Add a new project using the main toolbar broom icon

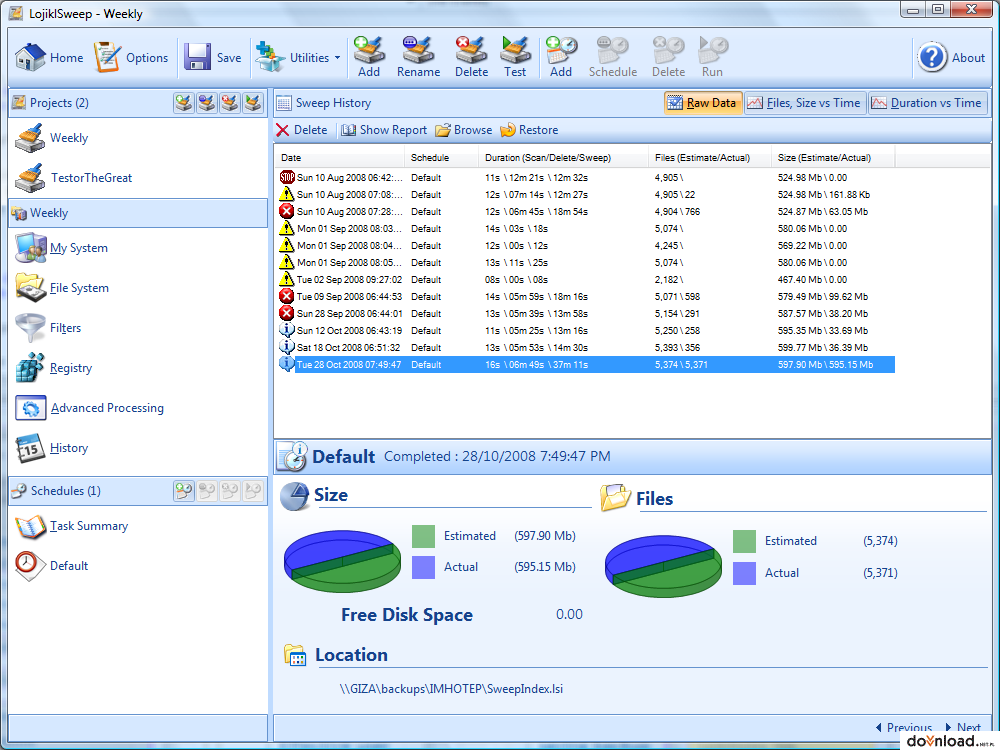pyautogui.click(x=369, y=57)
